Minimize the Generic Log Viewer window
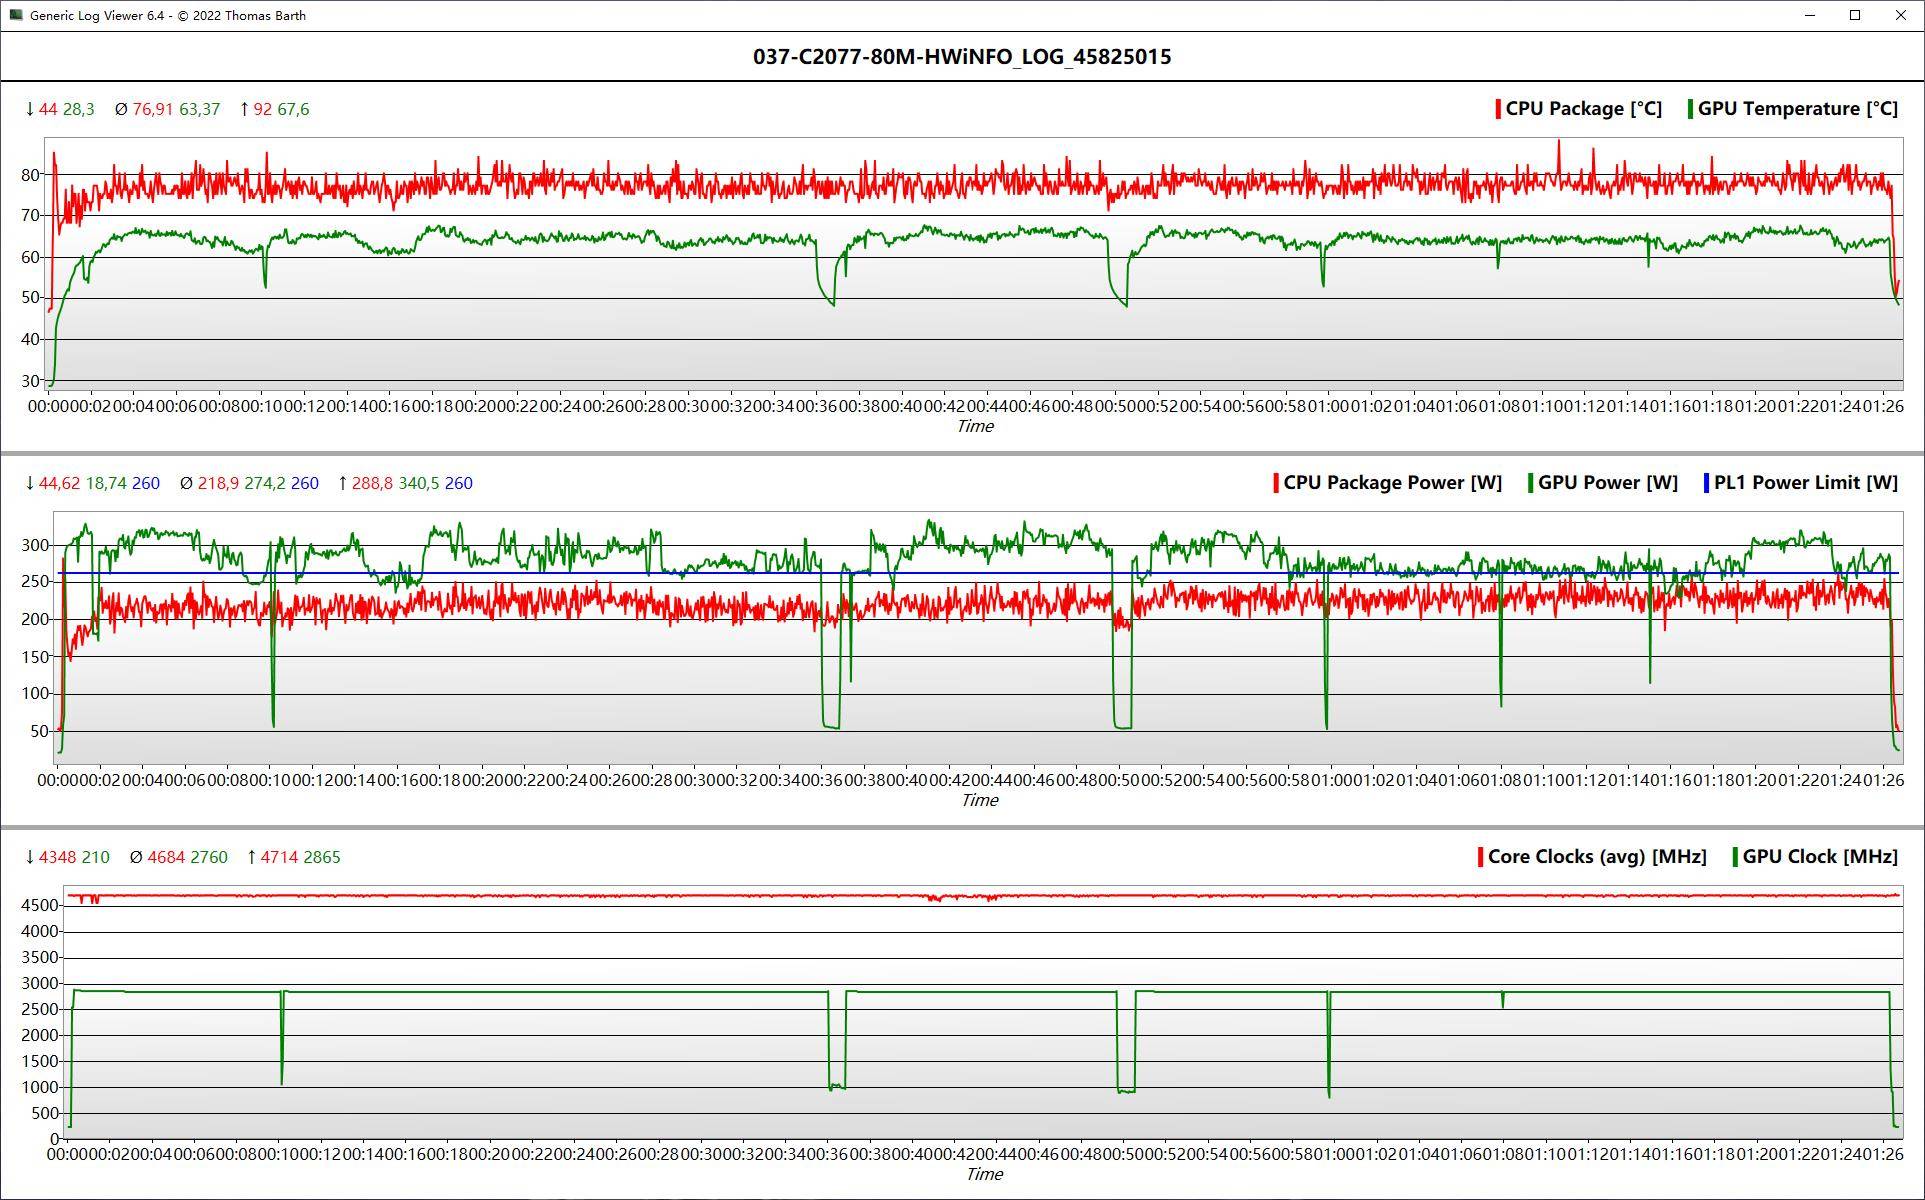 pos(1810,15)
